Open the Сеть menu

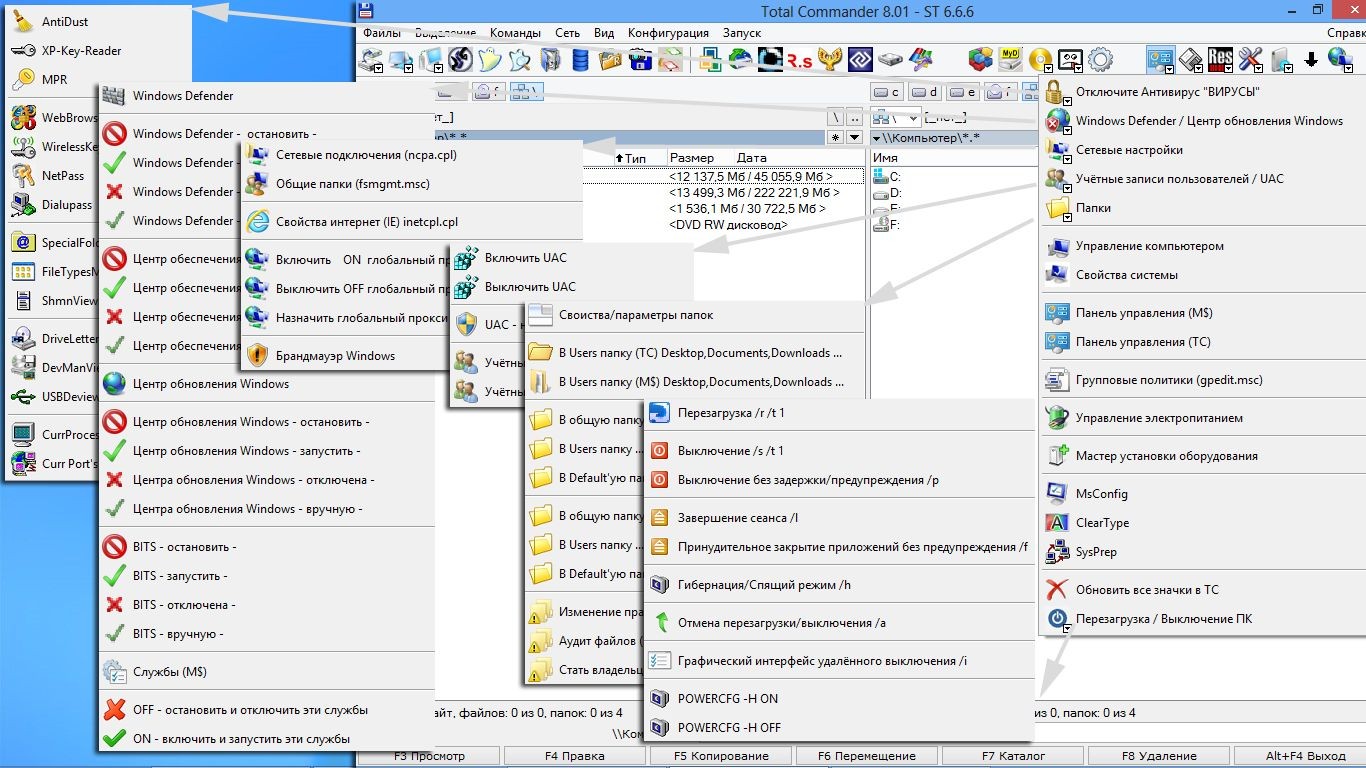coord(567,33)
